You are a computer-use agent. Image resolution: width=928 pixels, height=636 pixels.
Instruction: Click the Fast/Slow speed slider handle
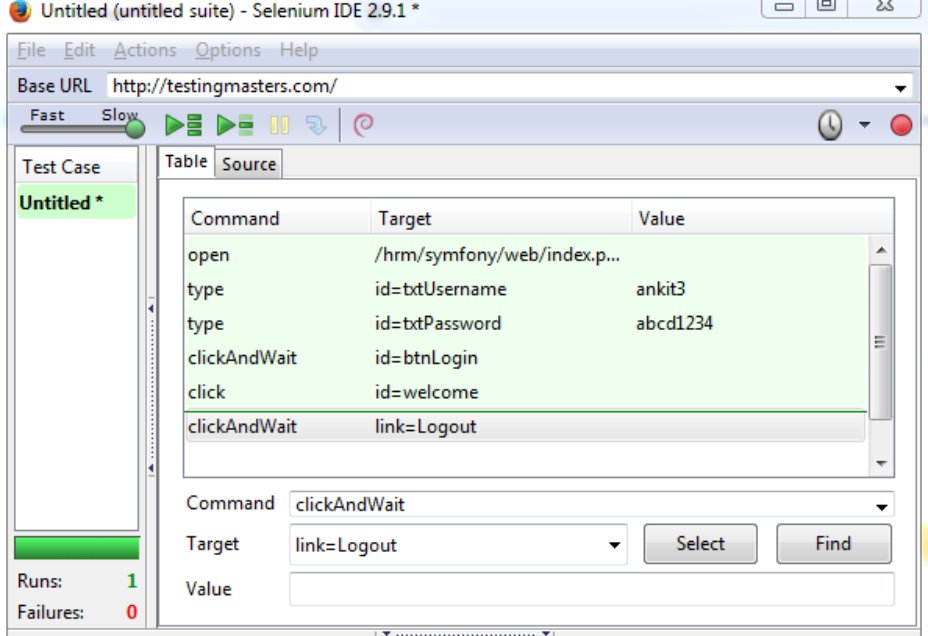[x=135, y=127]
